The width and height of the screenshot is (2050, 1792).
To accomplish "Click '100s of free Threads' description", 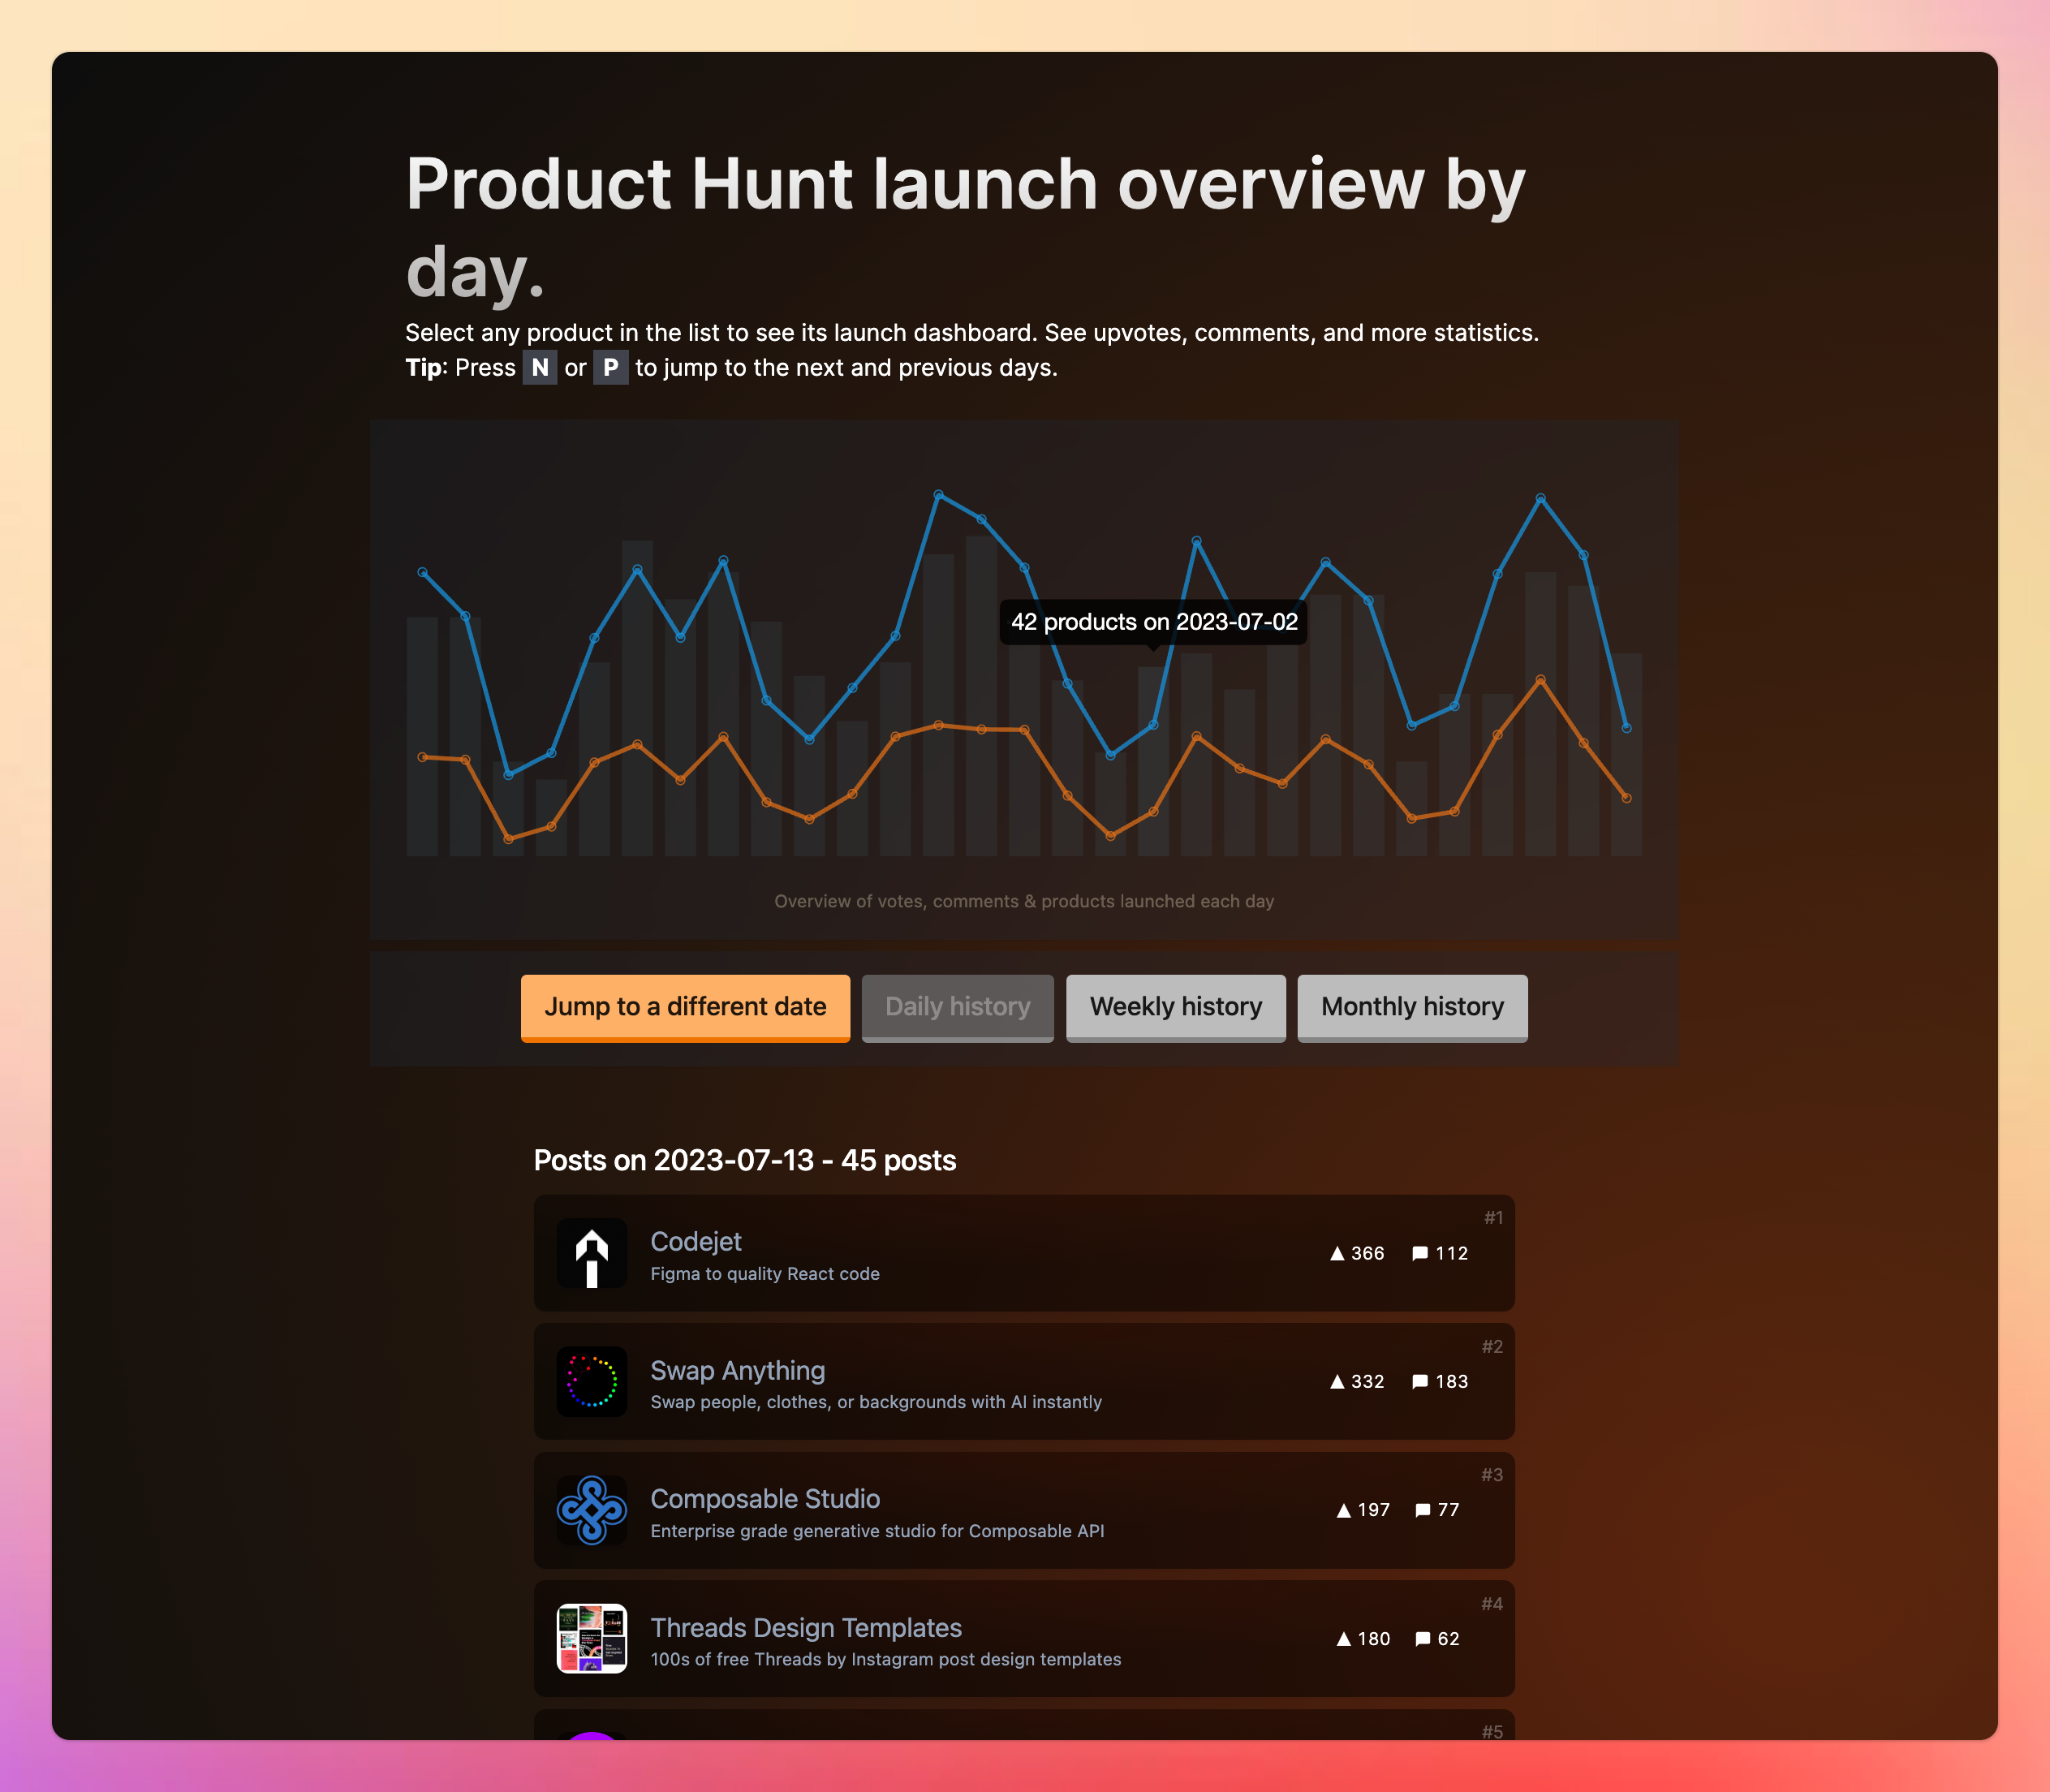I will coord(886,1659).
